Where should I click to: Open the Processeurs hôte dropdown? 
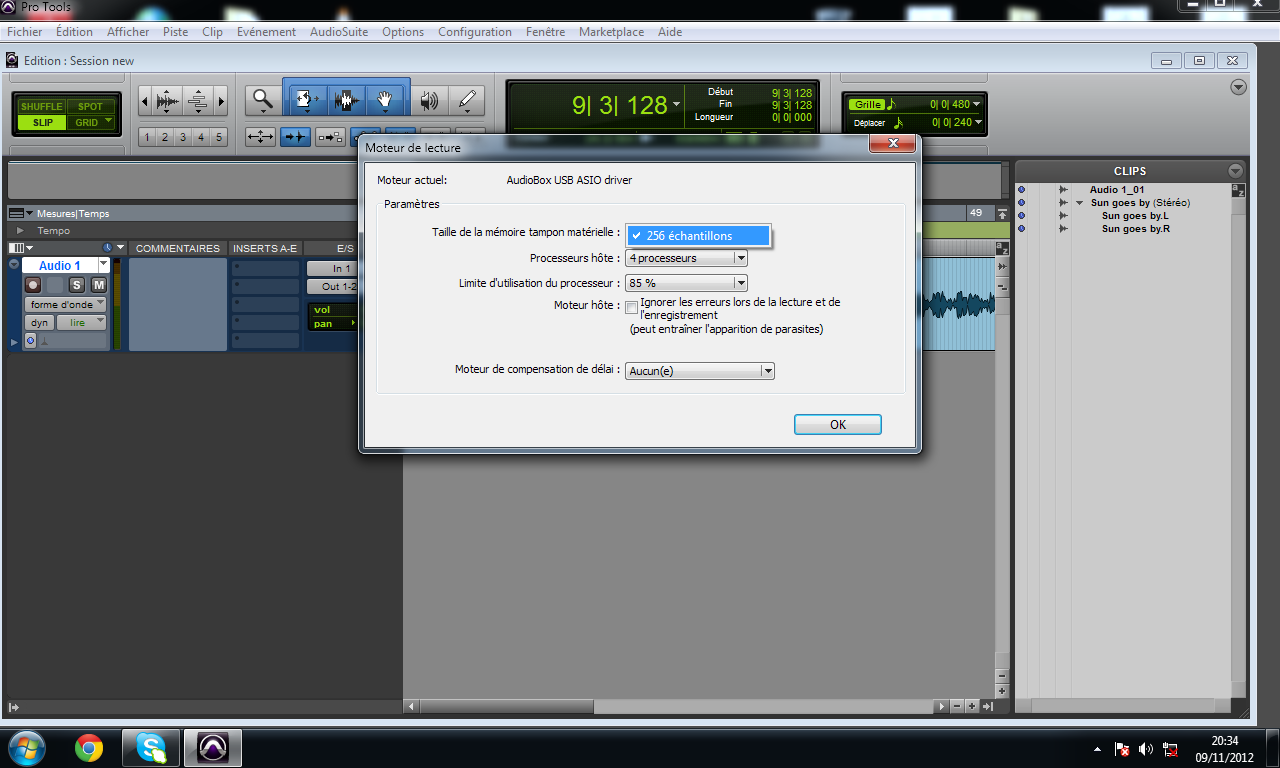point(686,258)
